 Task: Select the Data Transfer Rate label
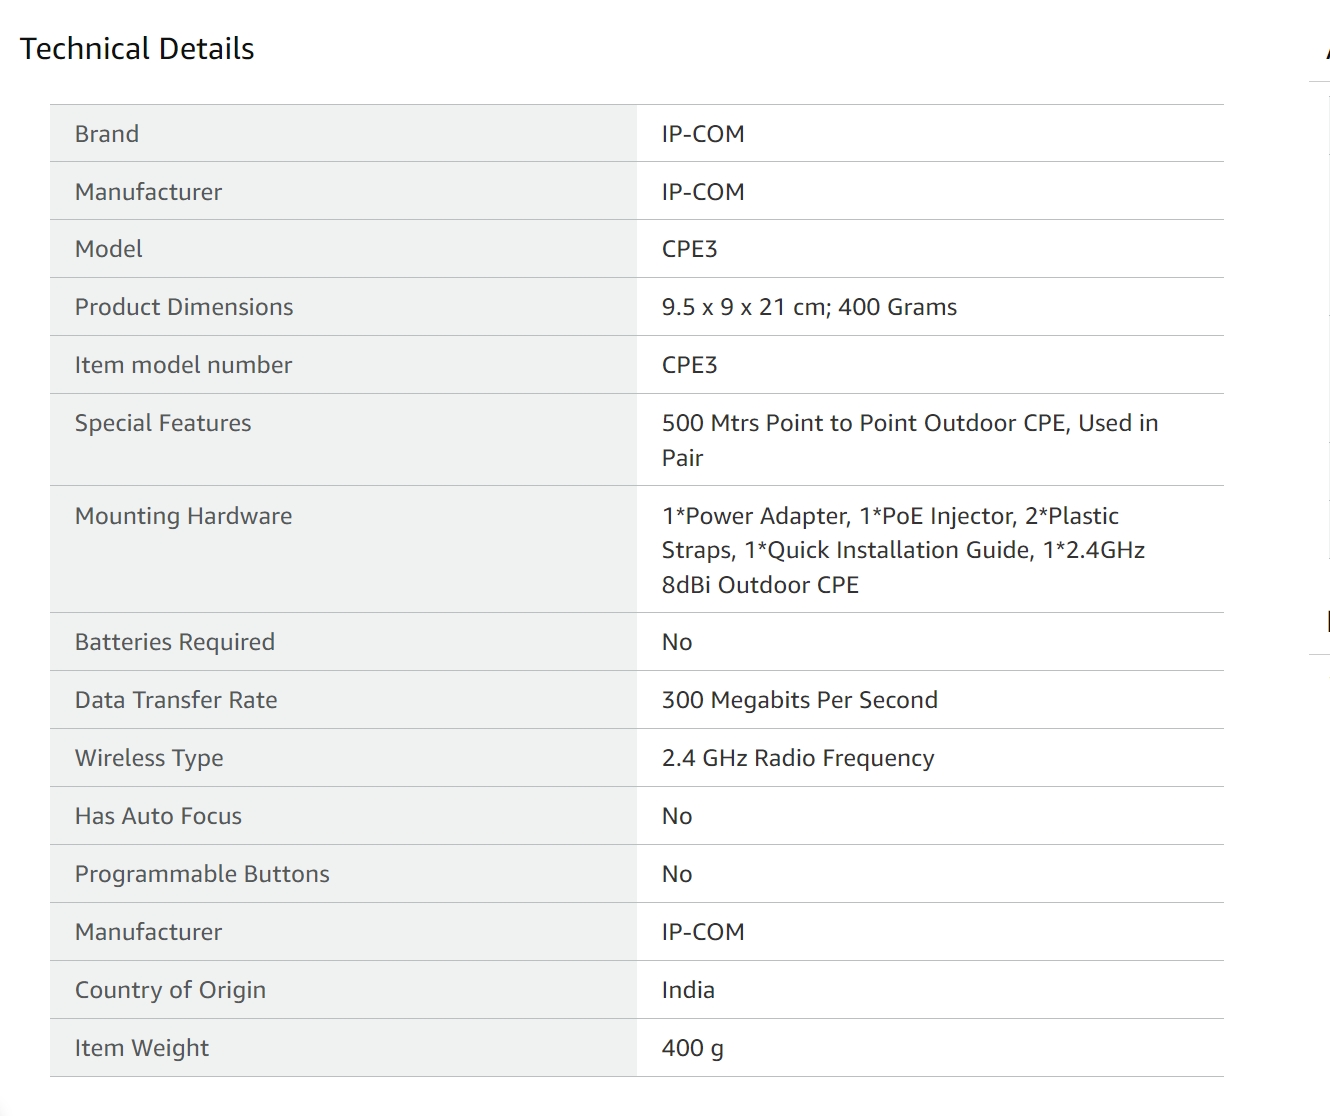click(x=176, y=700)
